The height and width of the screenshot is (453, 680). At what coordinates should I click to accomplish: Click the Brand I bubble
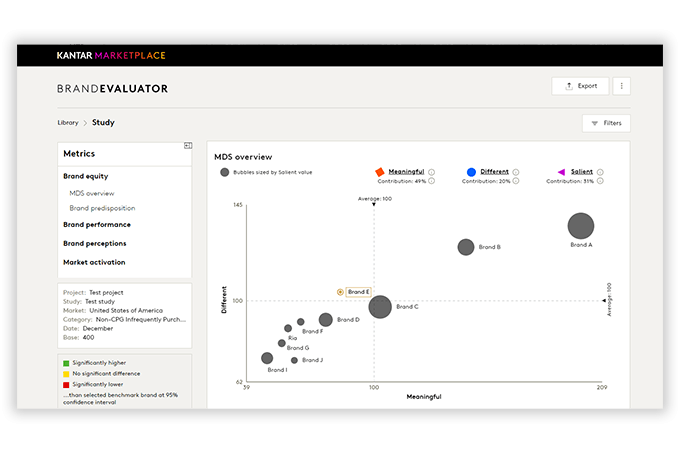click(x=267, y=358)
